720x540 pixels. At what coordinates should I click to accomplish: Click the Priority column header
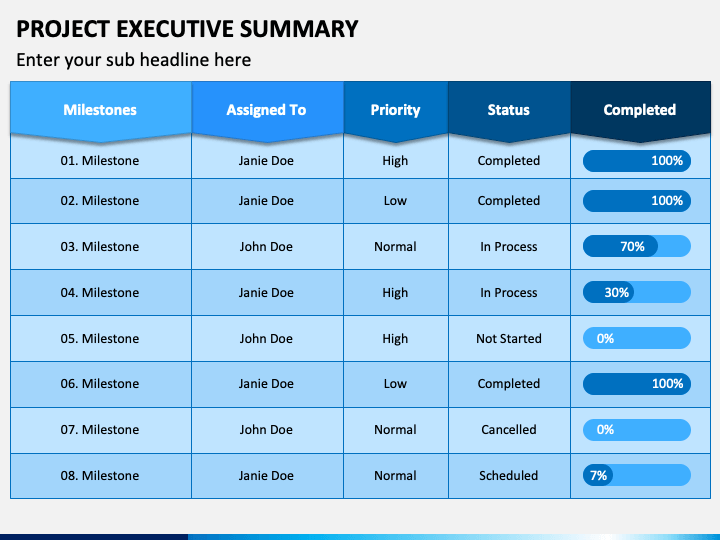(396, 110)
